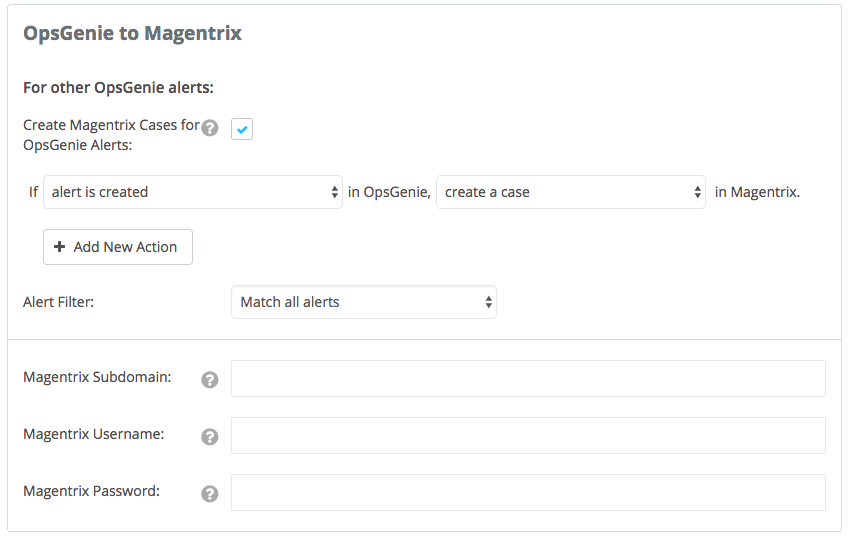Click the OpsGenie to Magentrix heading
Viewport: 851px width, 538px height.
(x=132, y=33)
